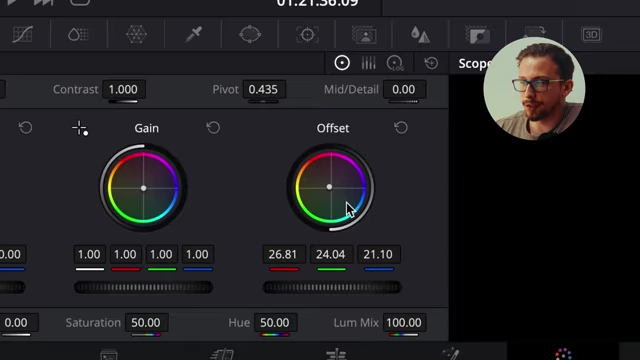The height and width of the screenshot is (360, 640).
Task: Open the HSL Qualifier eyedropper palette
Action: (193, 34)
